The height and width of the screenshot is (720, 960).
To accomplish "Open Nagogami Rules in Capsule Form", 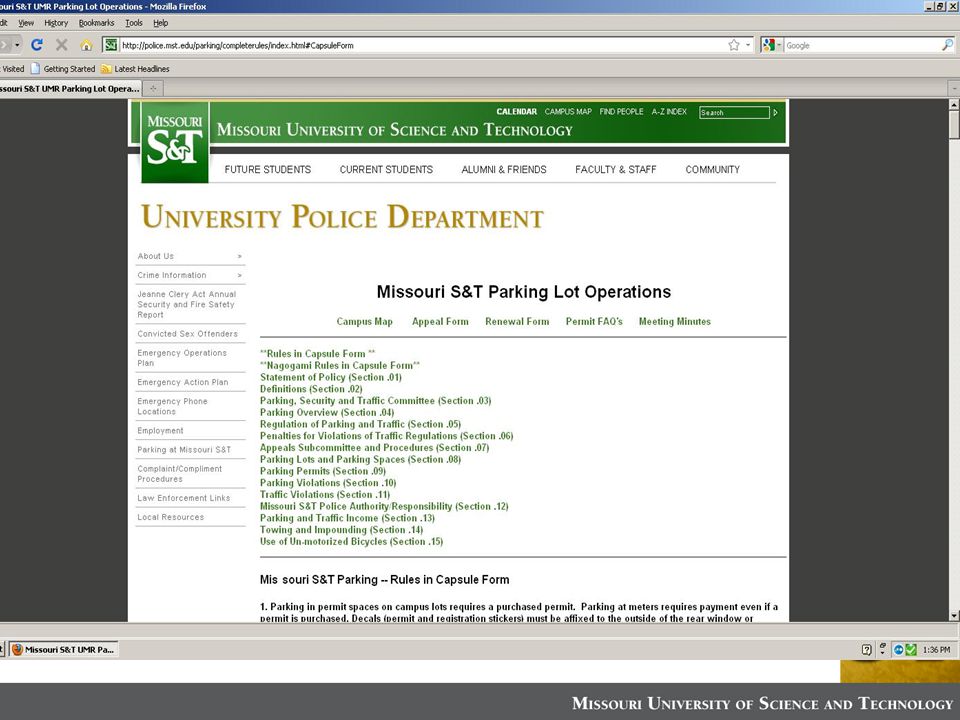I will 340,365.
